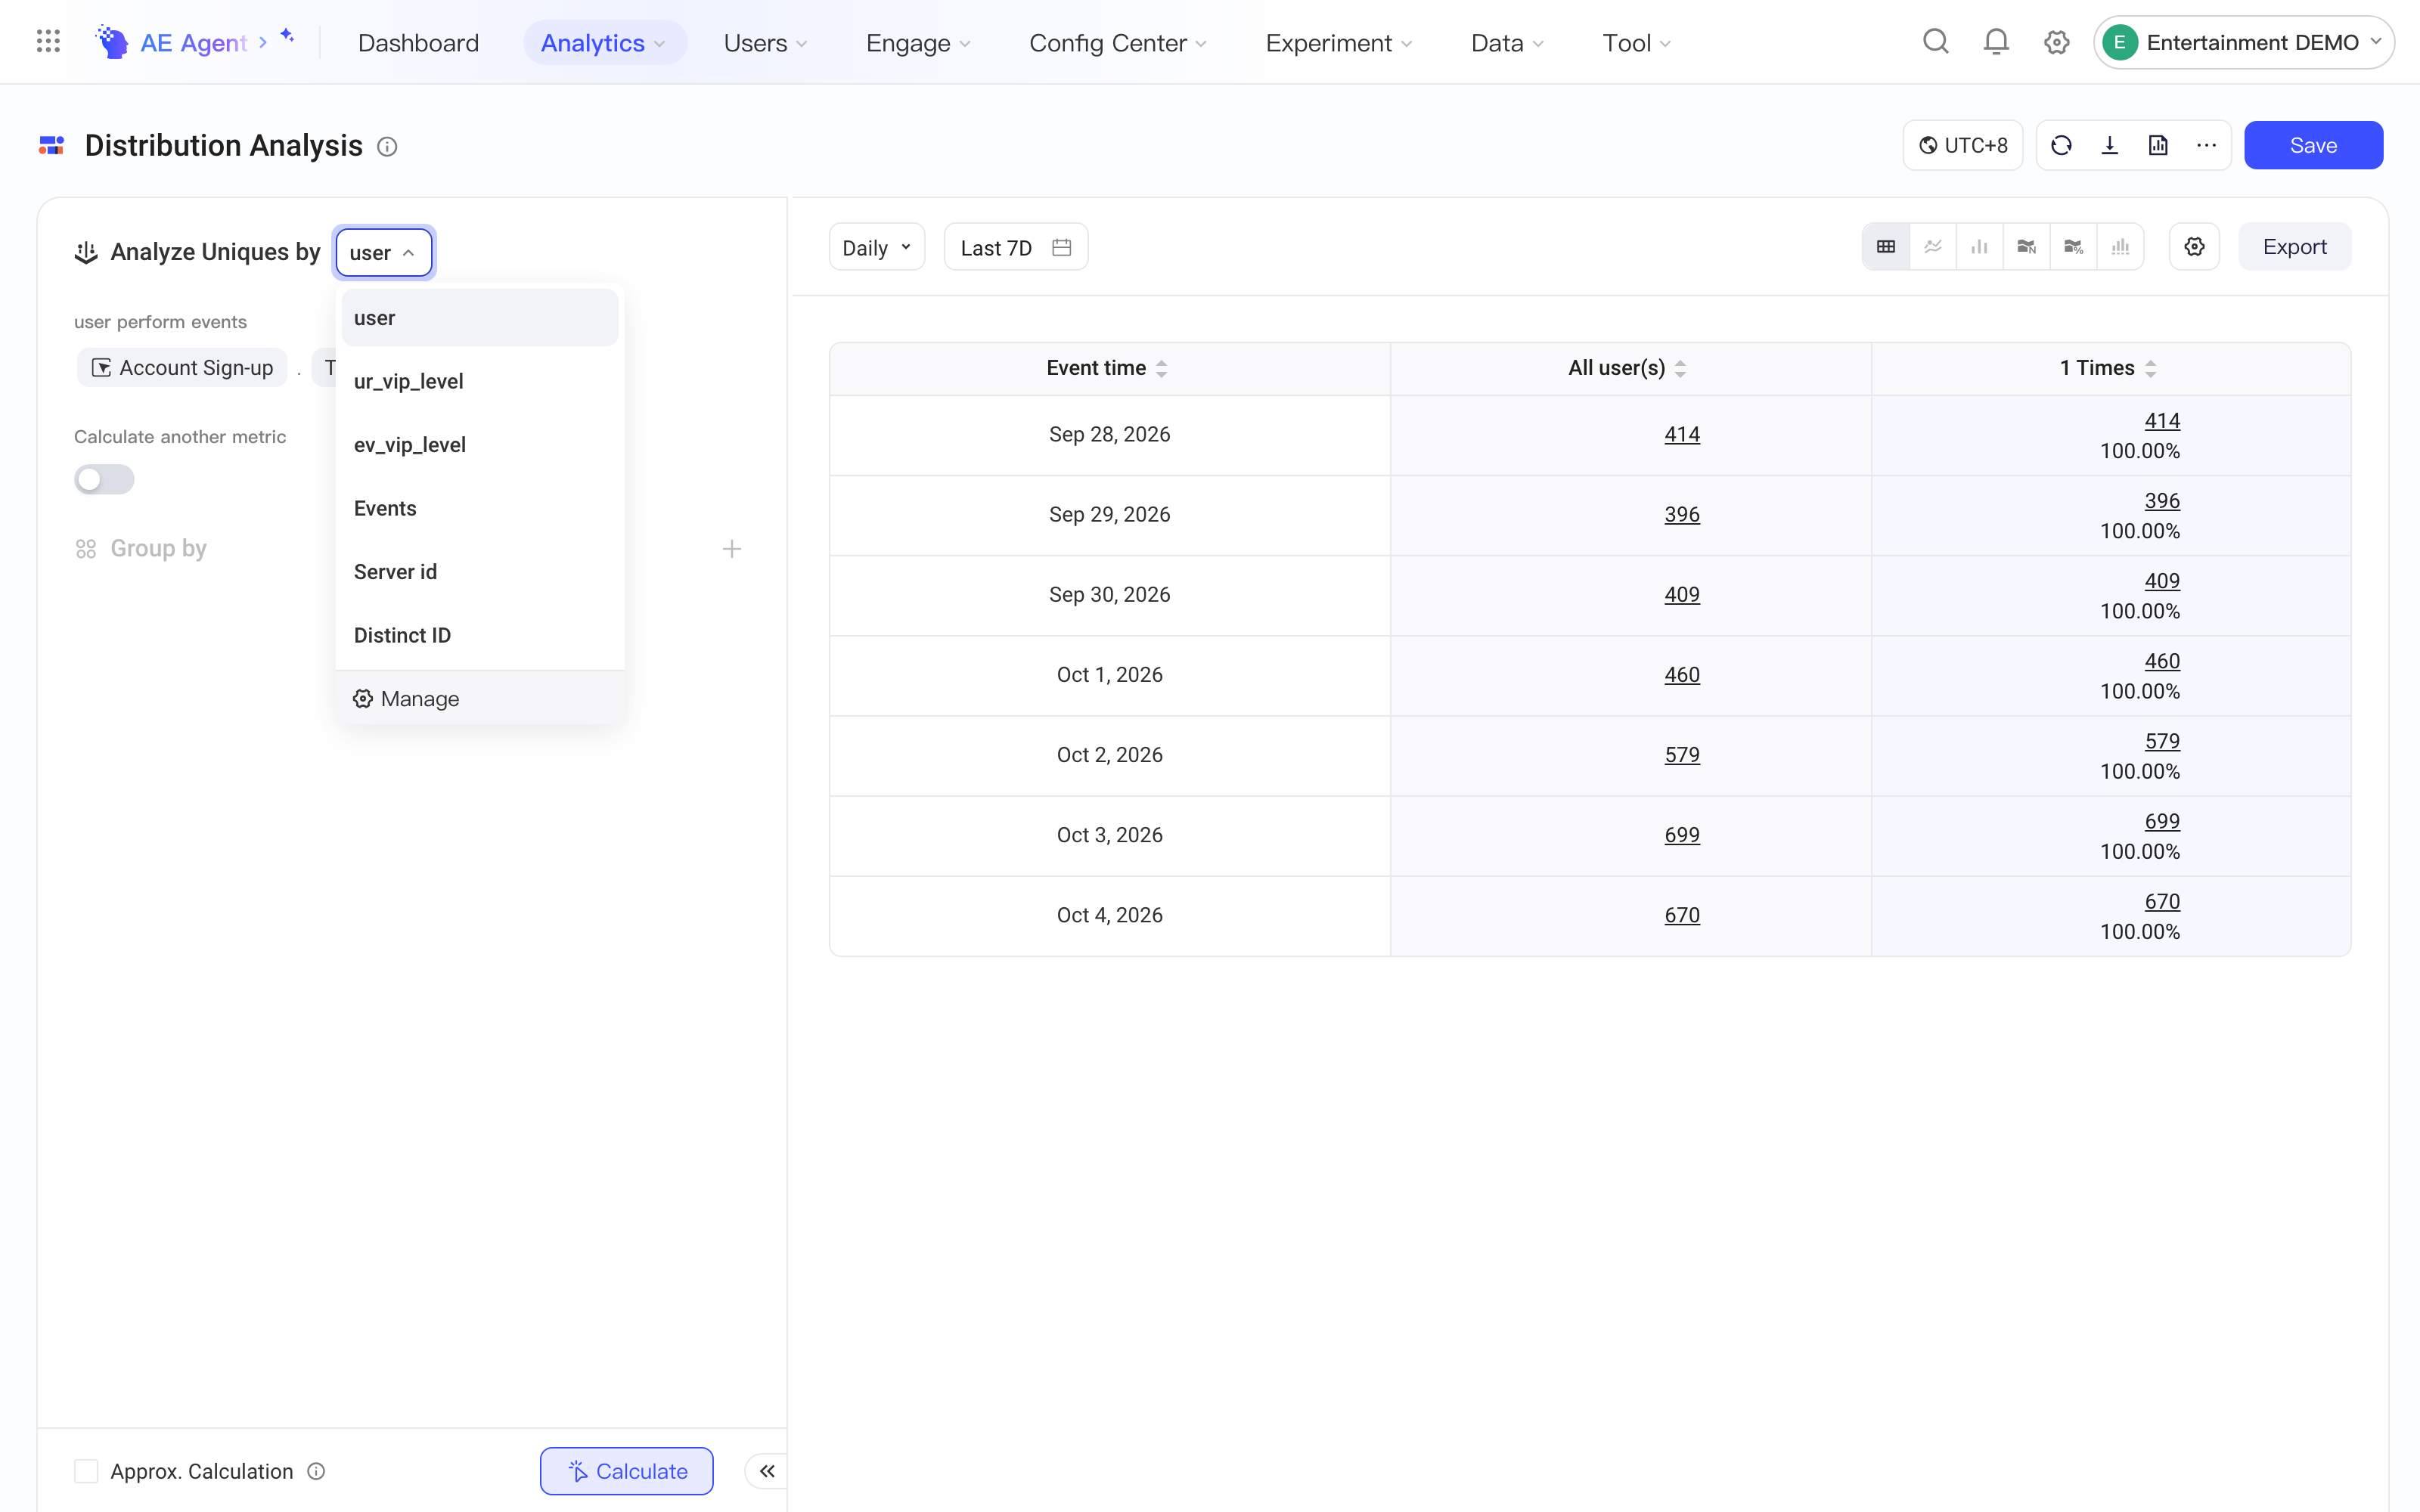The height and width of the screenshot is (1512, 2420).
Task: Switch to stacked area percent view
Action: pos(2074,247)
